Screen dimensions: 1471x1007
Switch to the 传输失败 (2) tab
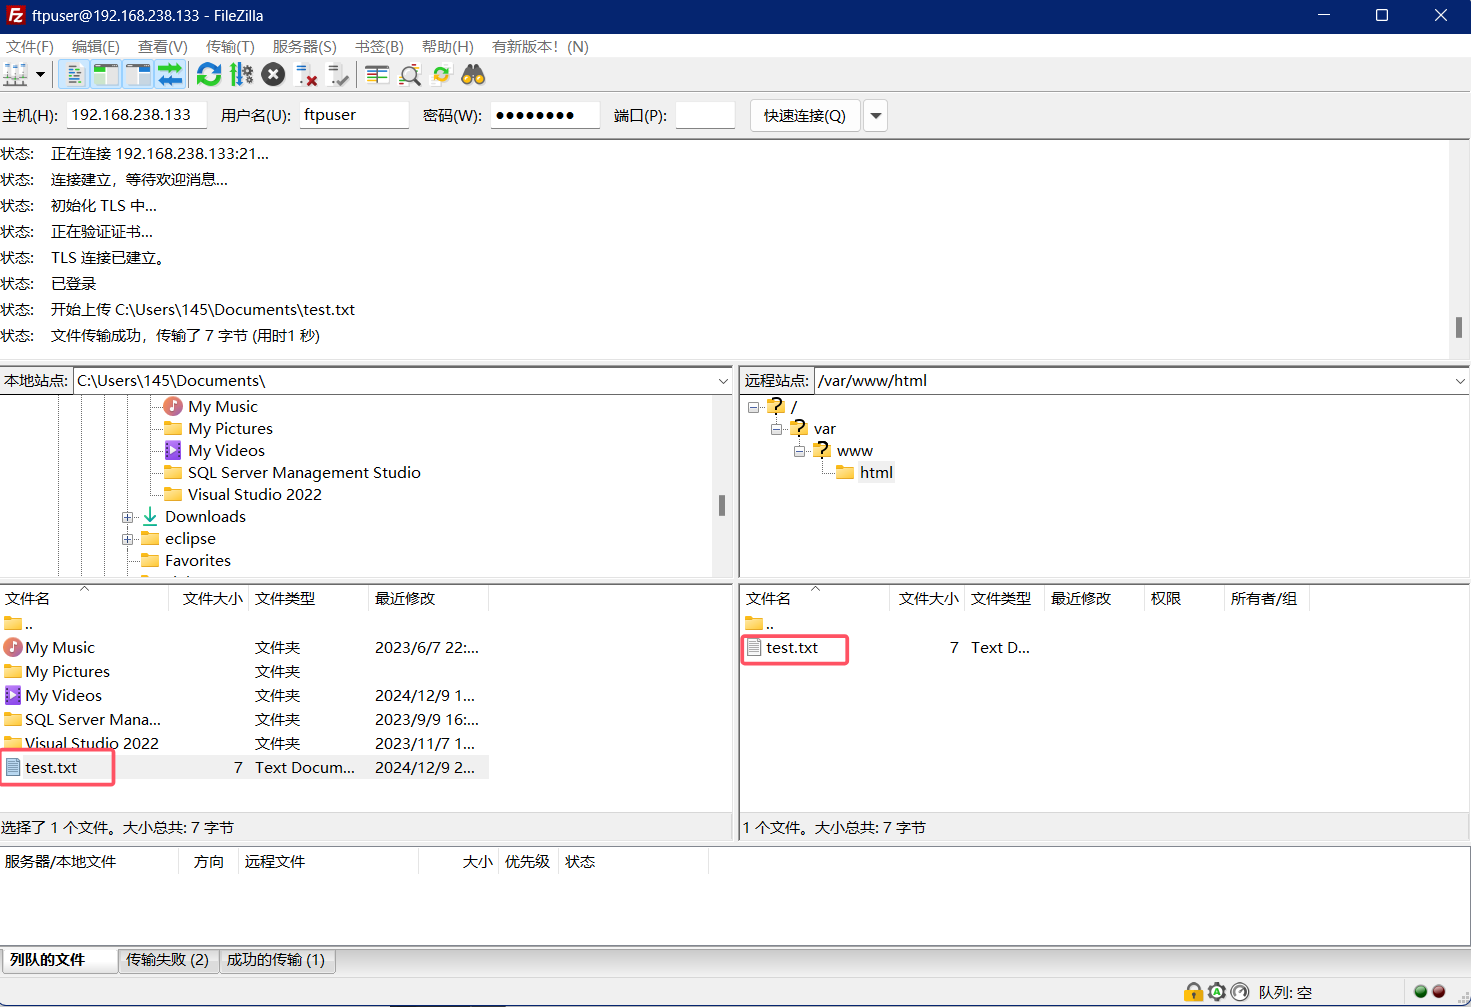pos(167,960)
